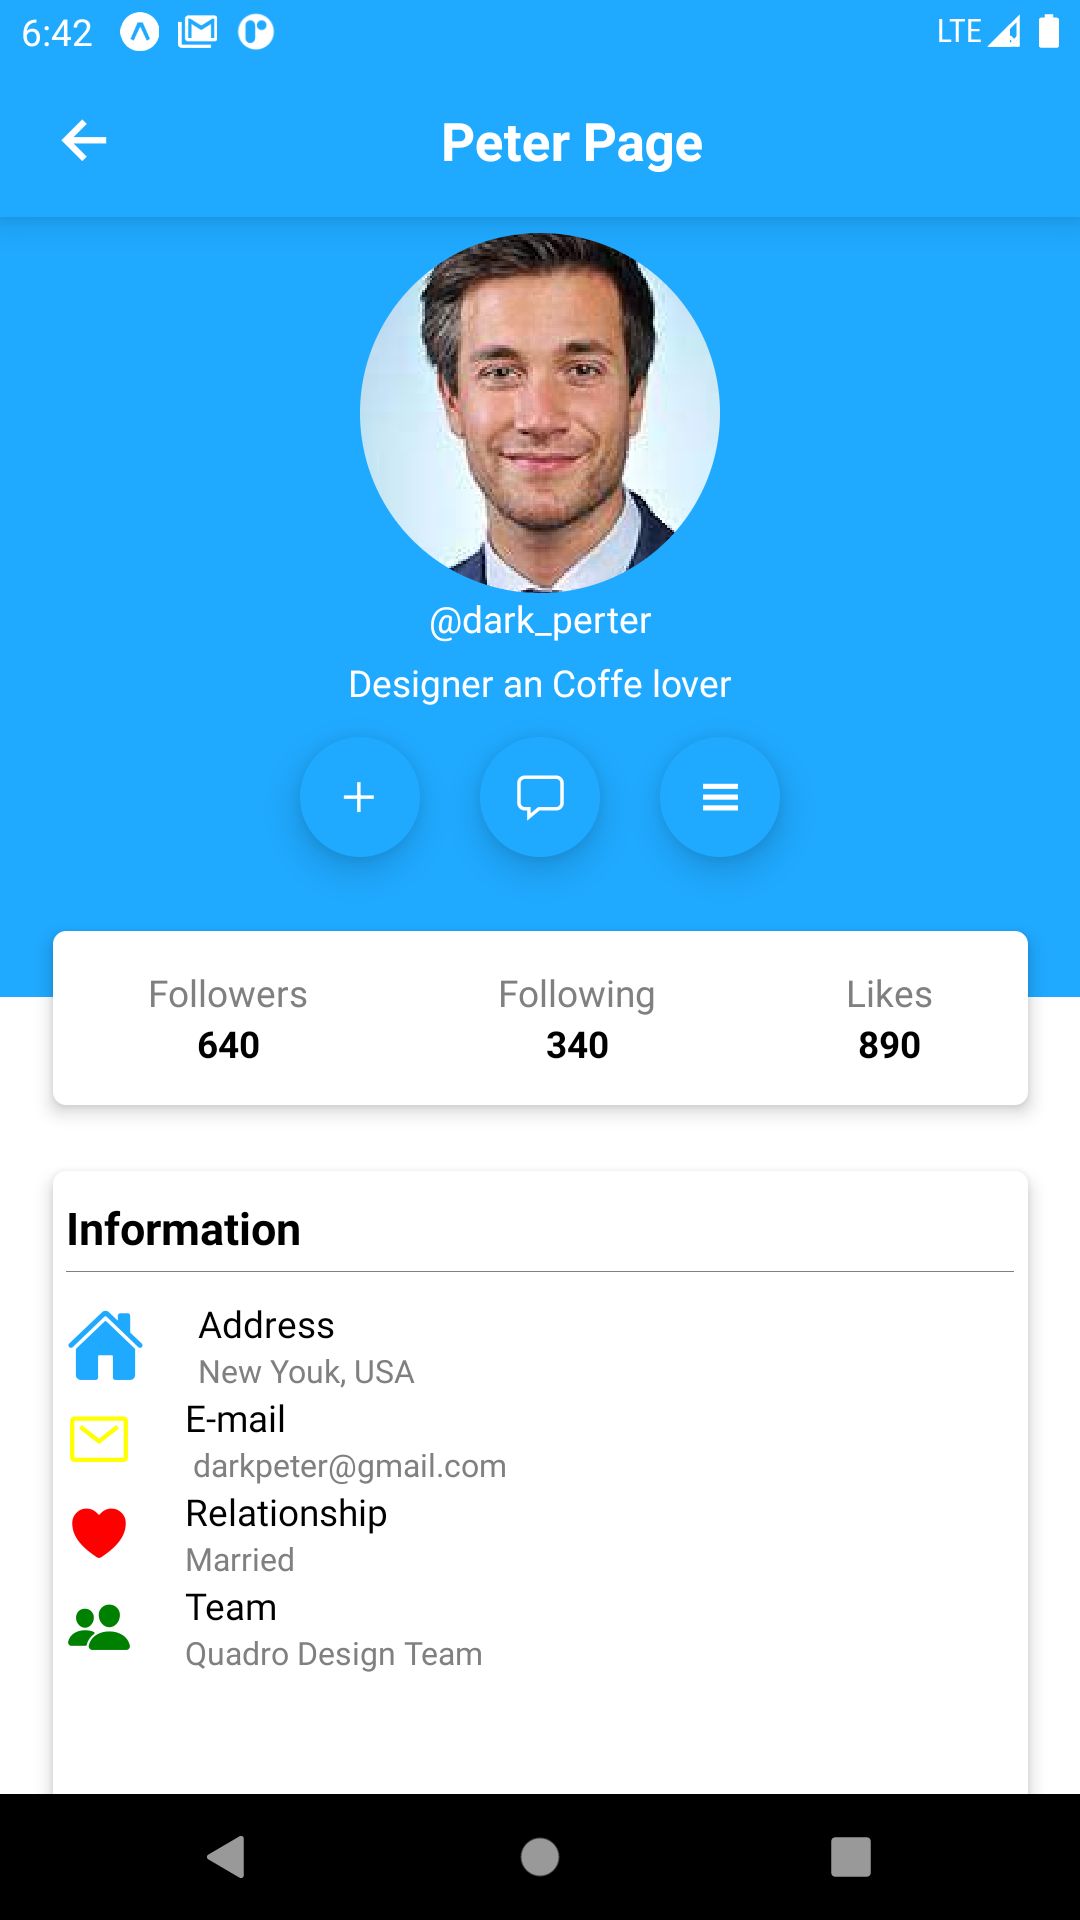Open darkpeter@gmail.com email address
This screenshot has height=1920, width=1080.
pos(350,1466)
